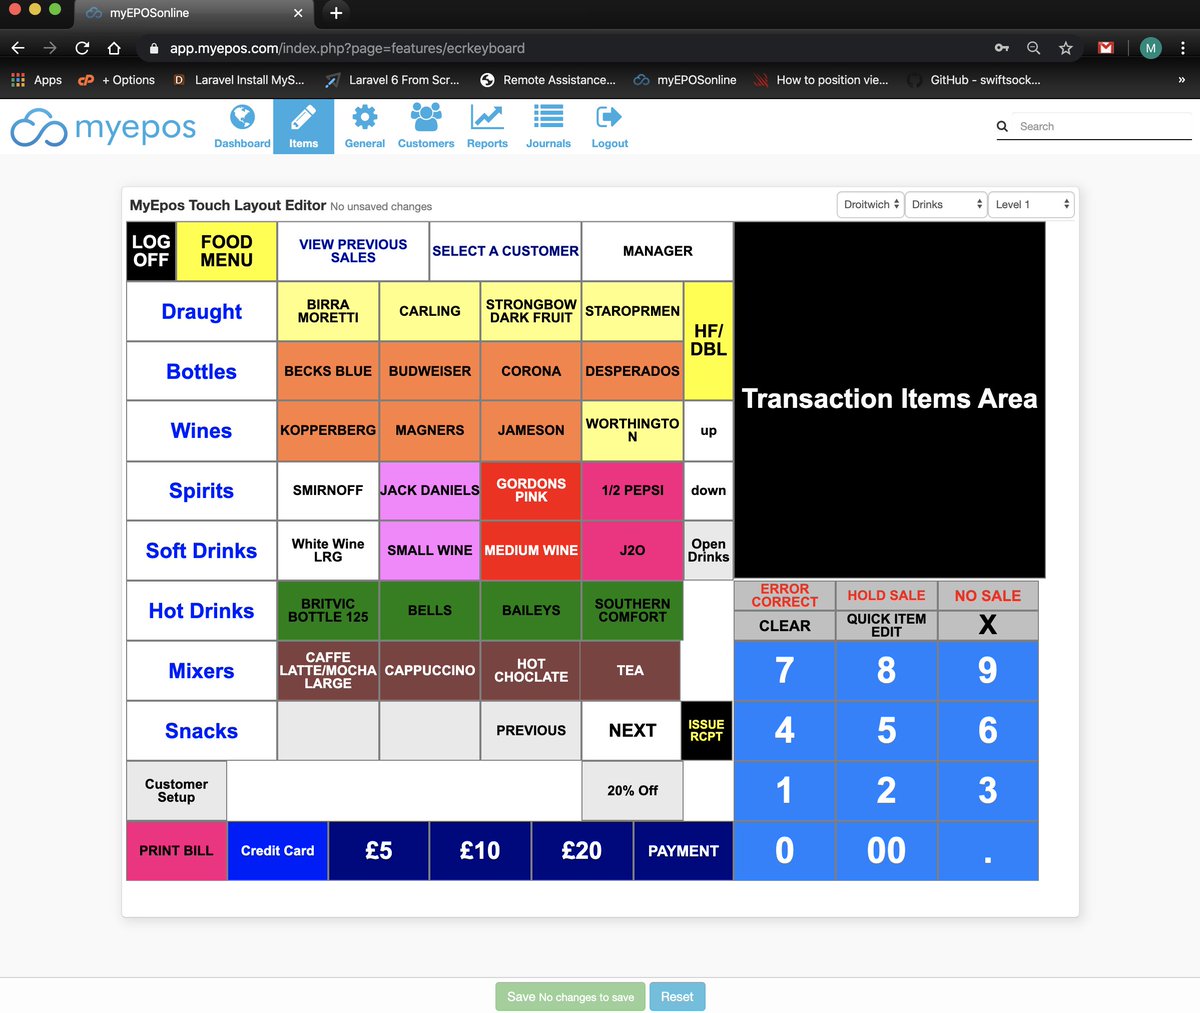Click the PAYMENT key
This screenshot has width=1200, height=1013.
pyautogui.click(x=683, y=851)
